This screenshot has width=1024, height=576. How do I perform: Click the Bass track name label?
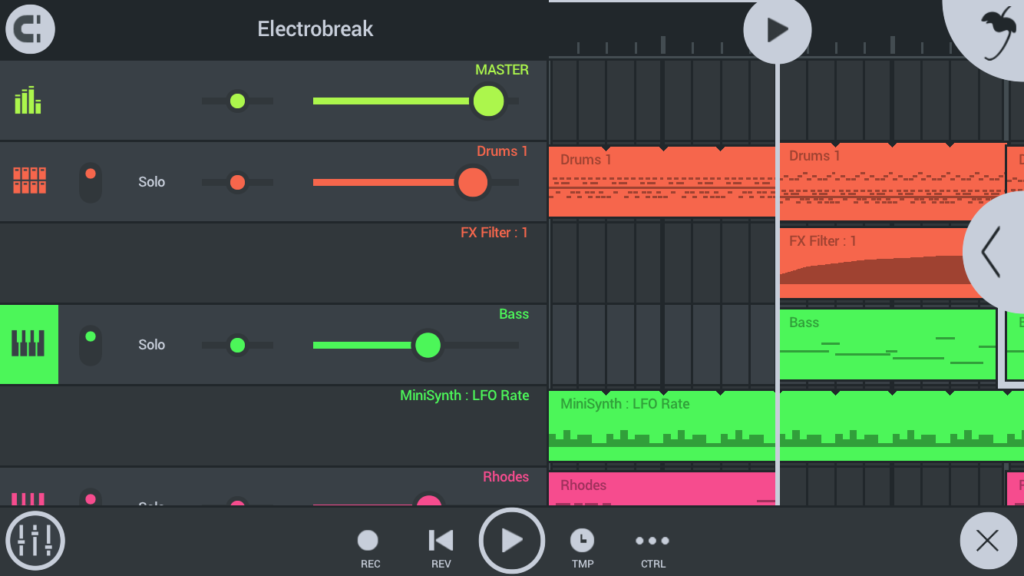(x=513, y=314)
